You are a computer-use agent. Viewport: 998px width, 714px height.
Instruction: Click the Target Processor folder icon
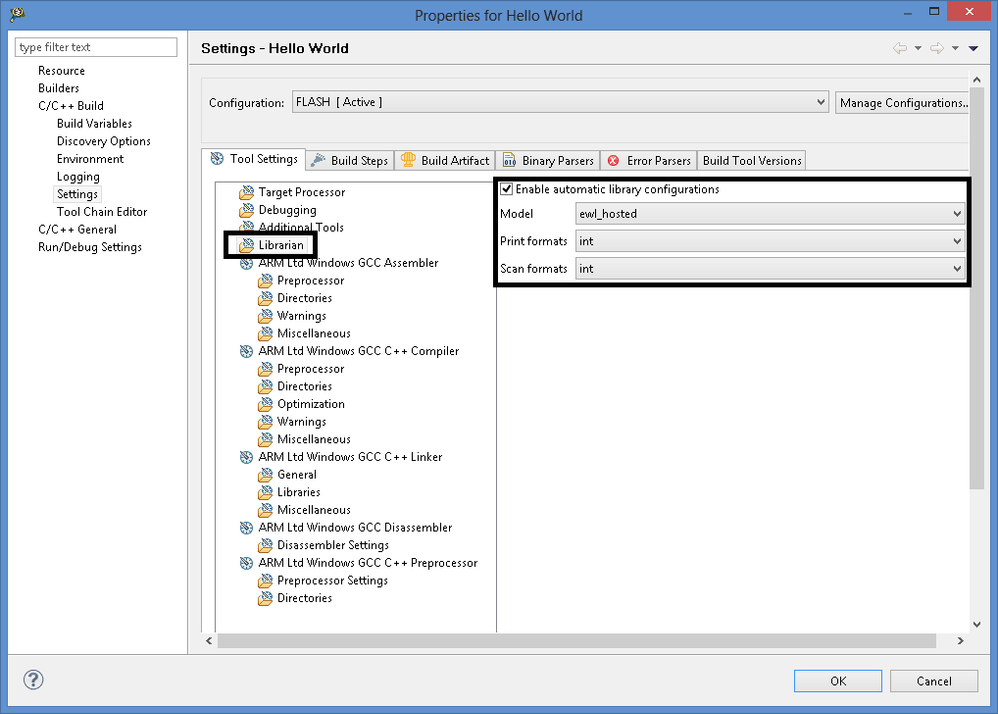pos(246,192)
